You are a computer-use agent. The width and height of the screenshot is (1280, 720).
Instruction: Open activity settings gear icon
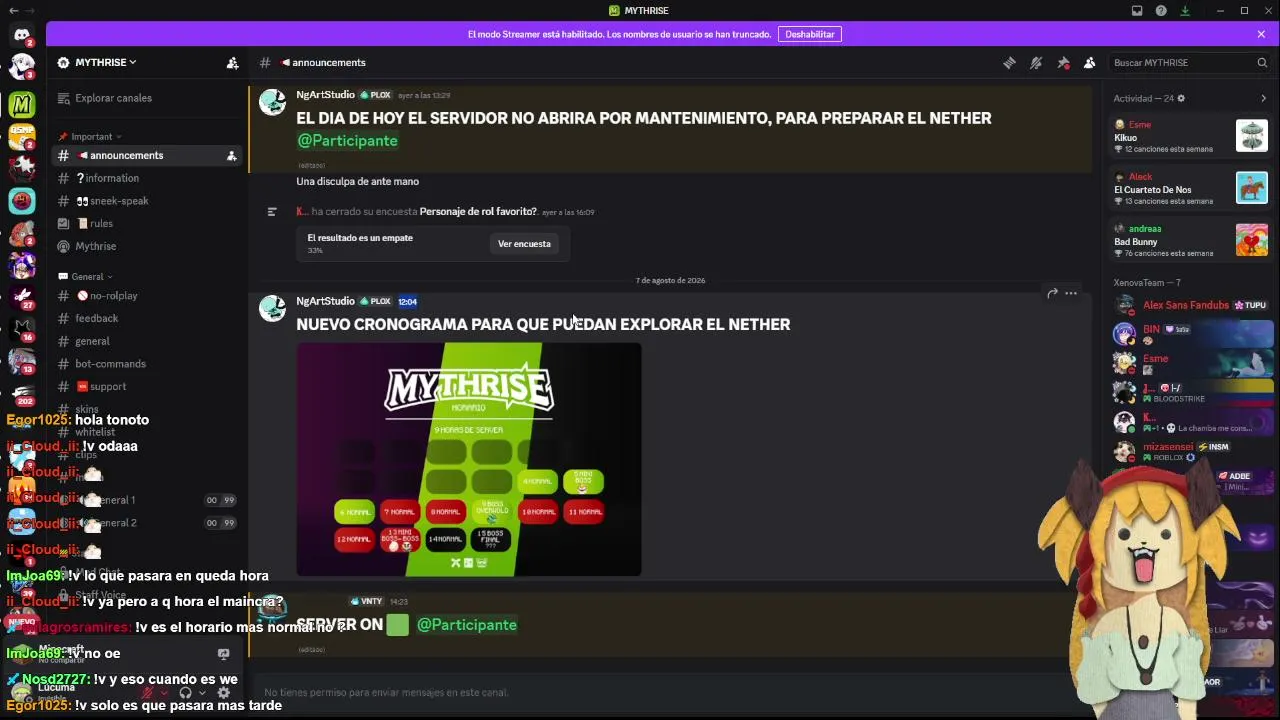click(x=1181, y=99)
